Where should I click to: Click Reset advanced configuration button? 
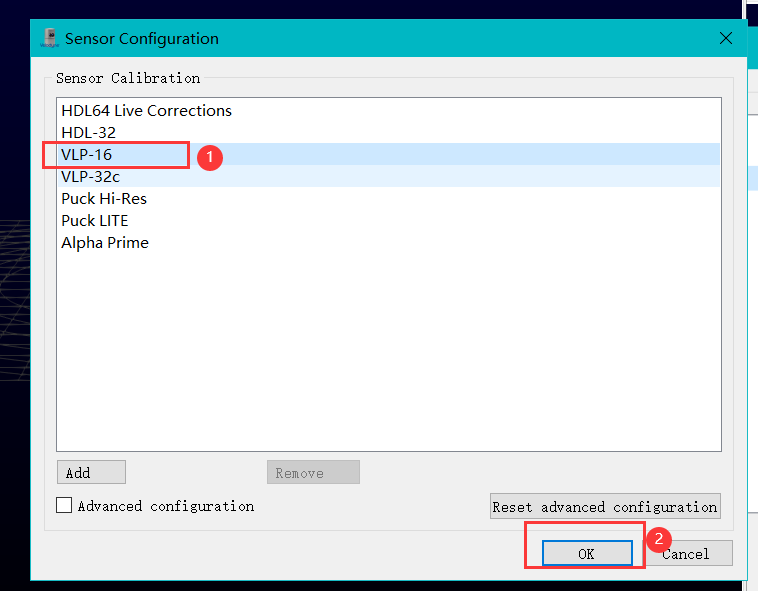605,506
